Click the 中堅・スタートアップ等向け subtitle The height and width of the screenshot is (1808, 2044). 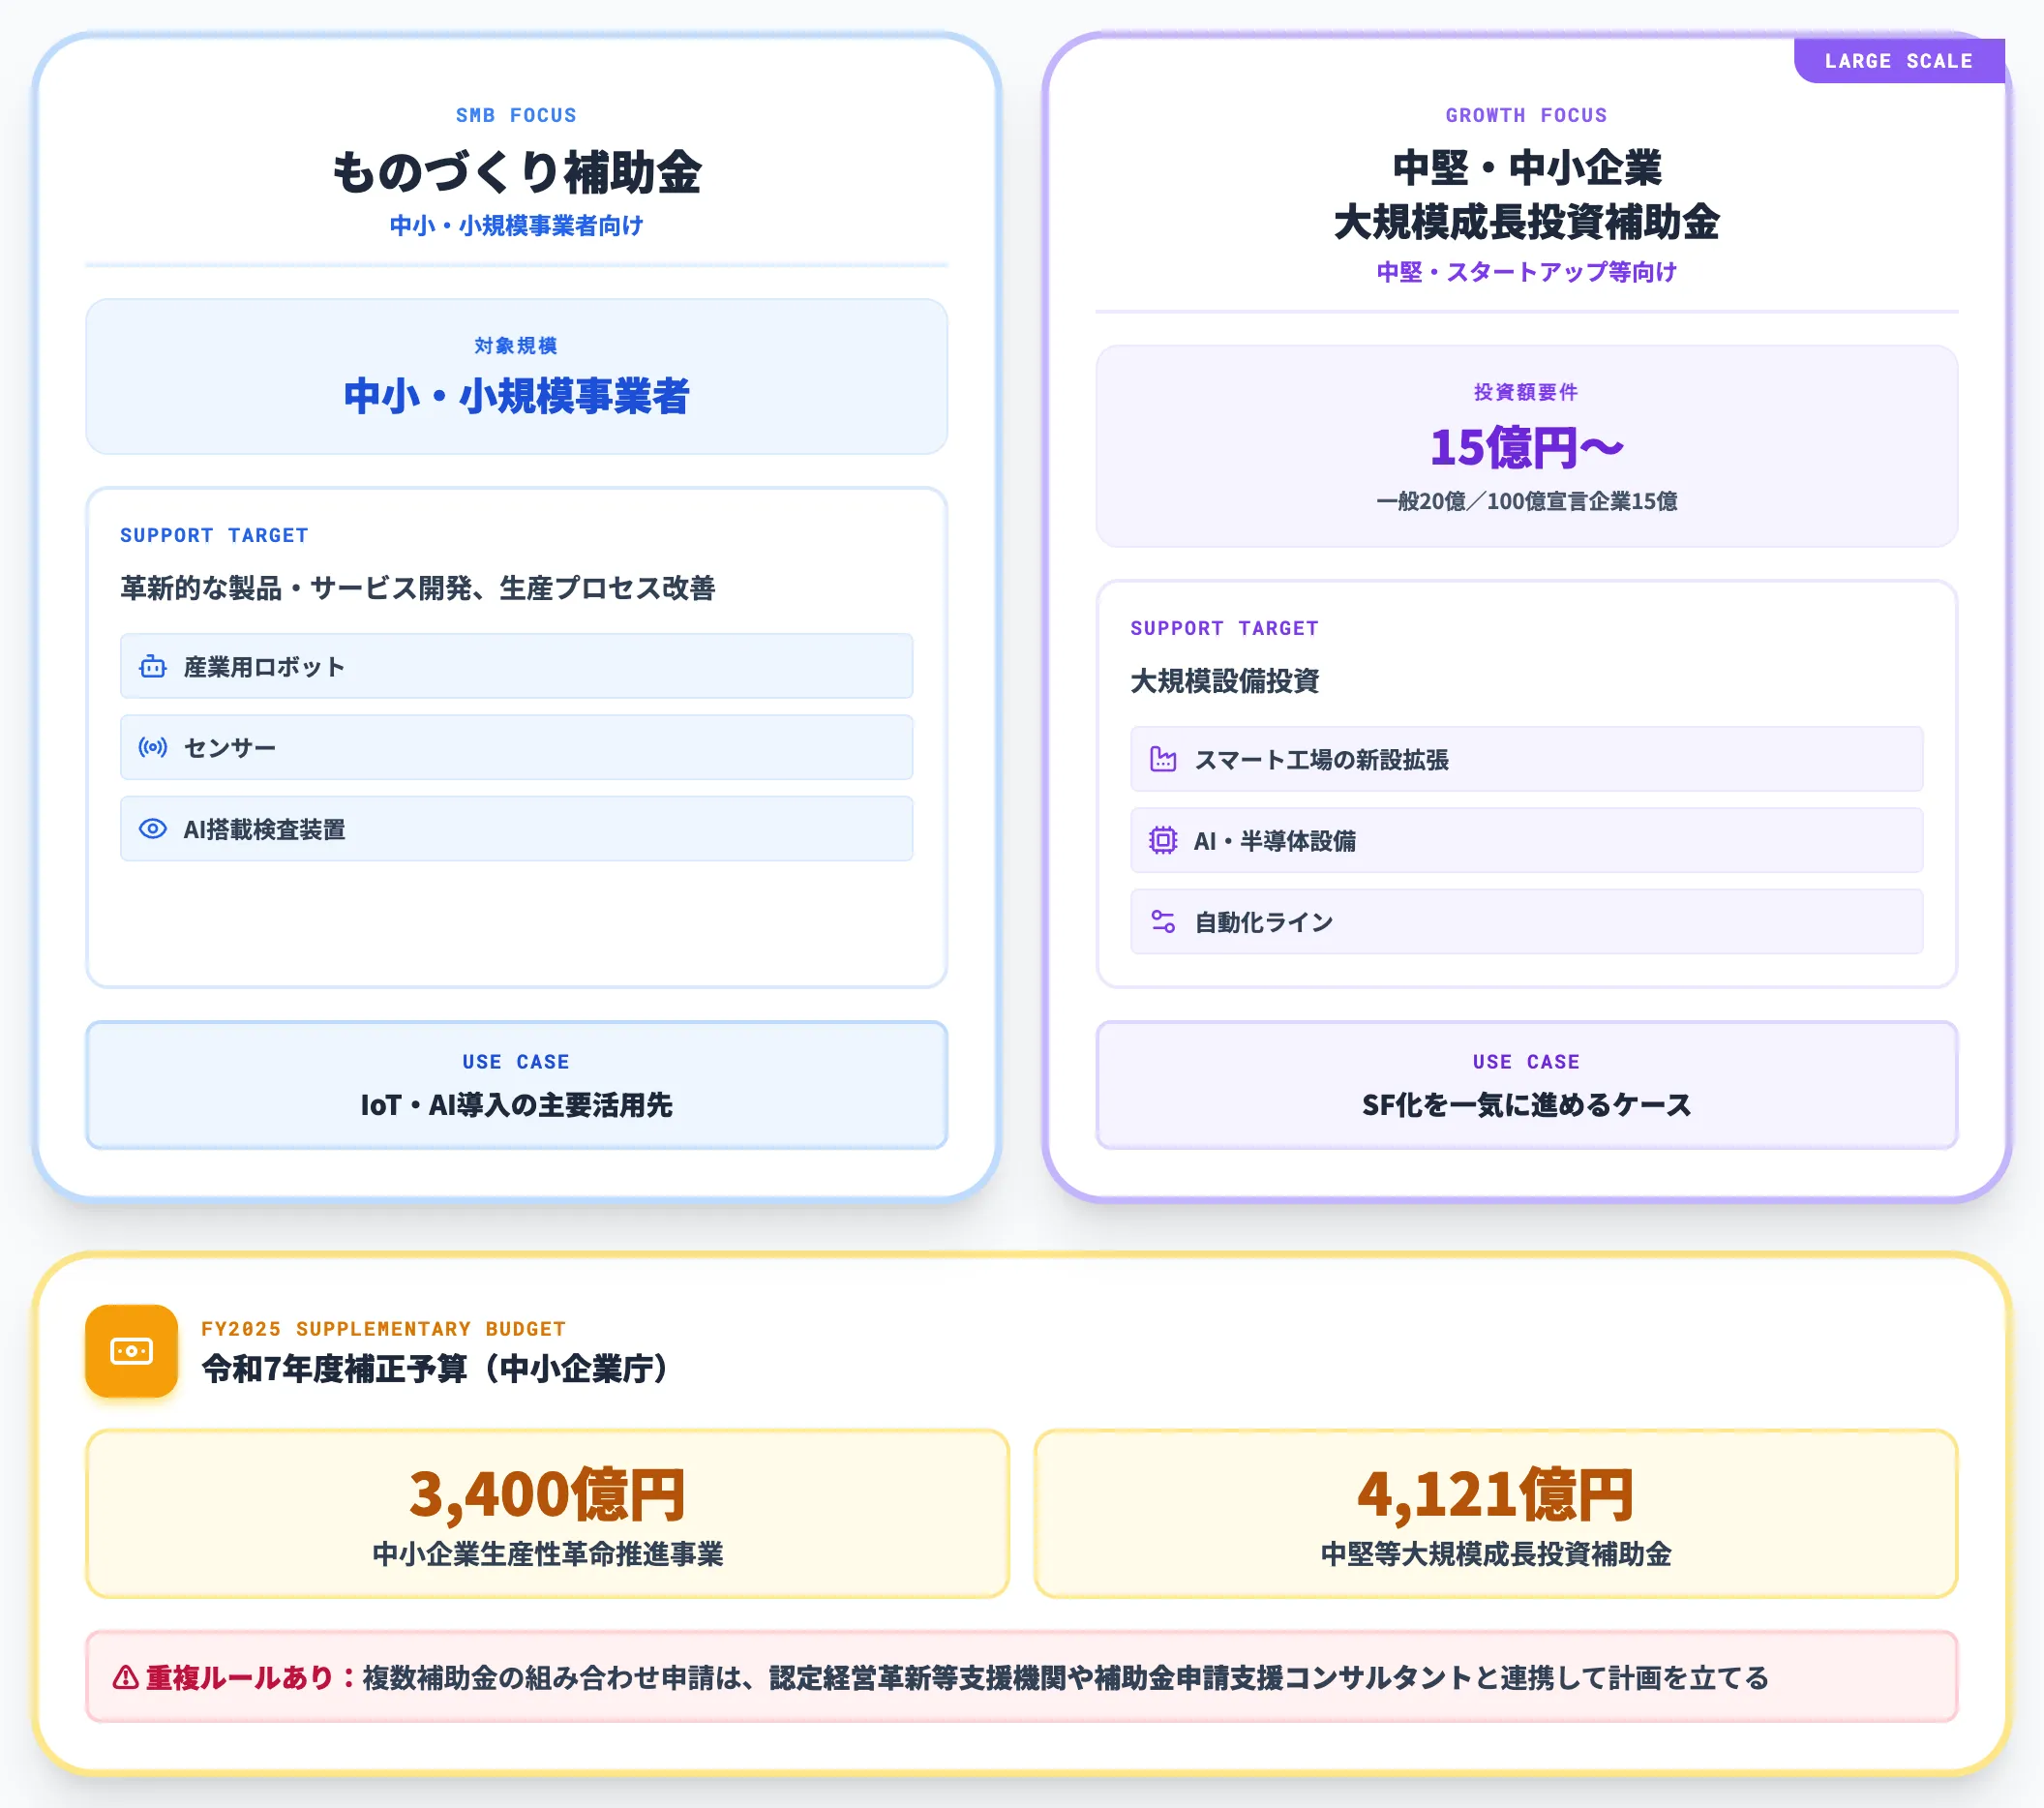coord(1526,272)
